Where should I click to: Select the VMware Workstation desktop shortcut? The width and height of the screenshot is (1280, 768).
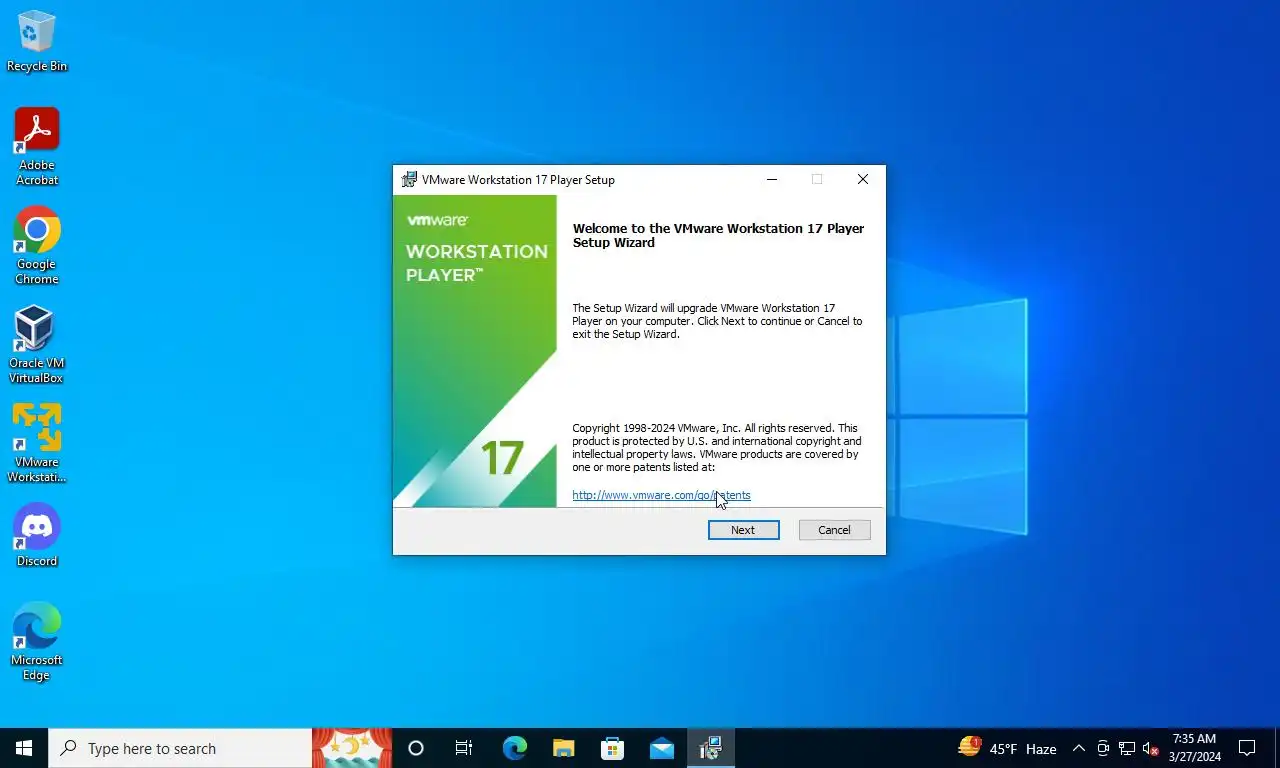click(x=37, y=444)
